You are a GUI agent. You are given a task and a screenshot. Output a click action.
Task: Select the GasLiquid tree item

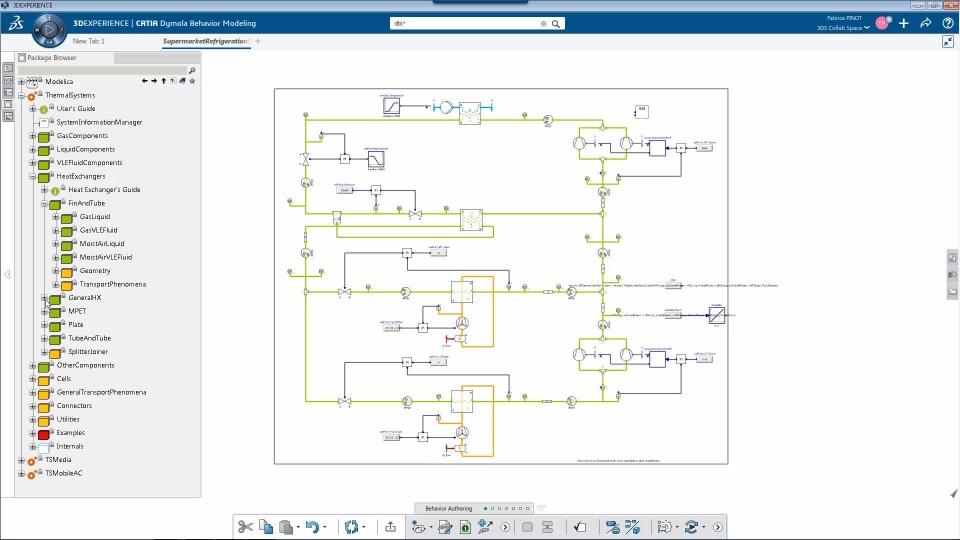coord(95,217)
